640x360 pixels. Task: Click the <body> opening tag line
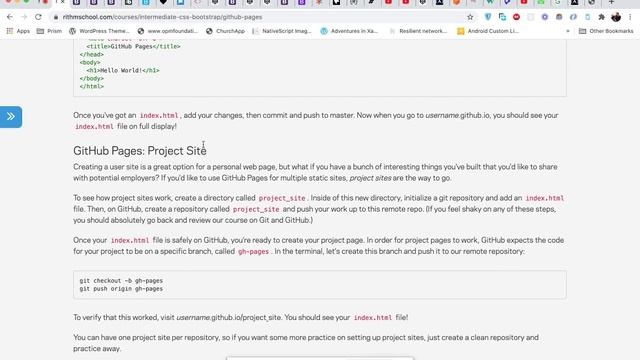pos(90,62)
